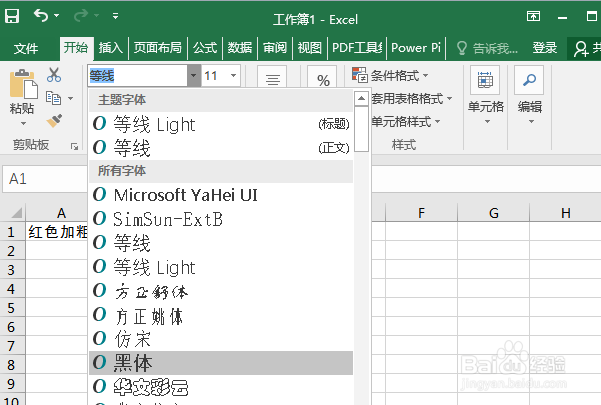This screenshot has height=405, width=601.
Task: Open 条件格式 conditional formatting menu
Action: click(390, 75)
